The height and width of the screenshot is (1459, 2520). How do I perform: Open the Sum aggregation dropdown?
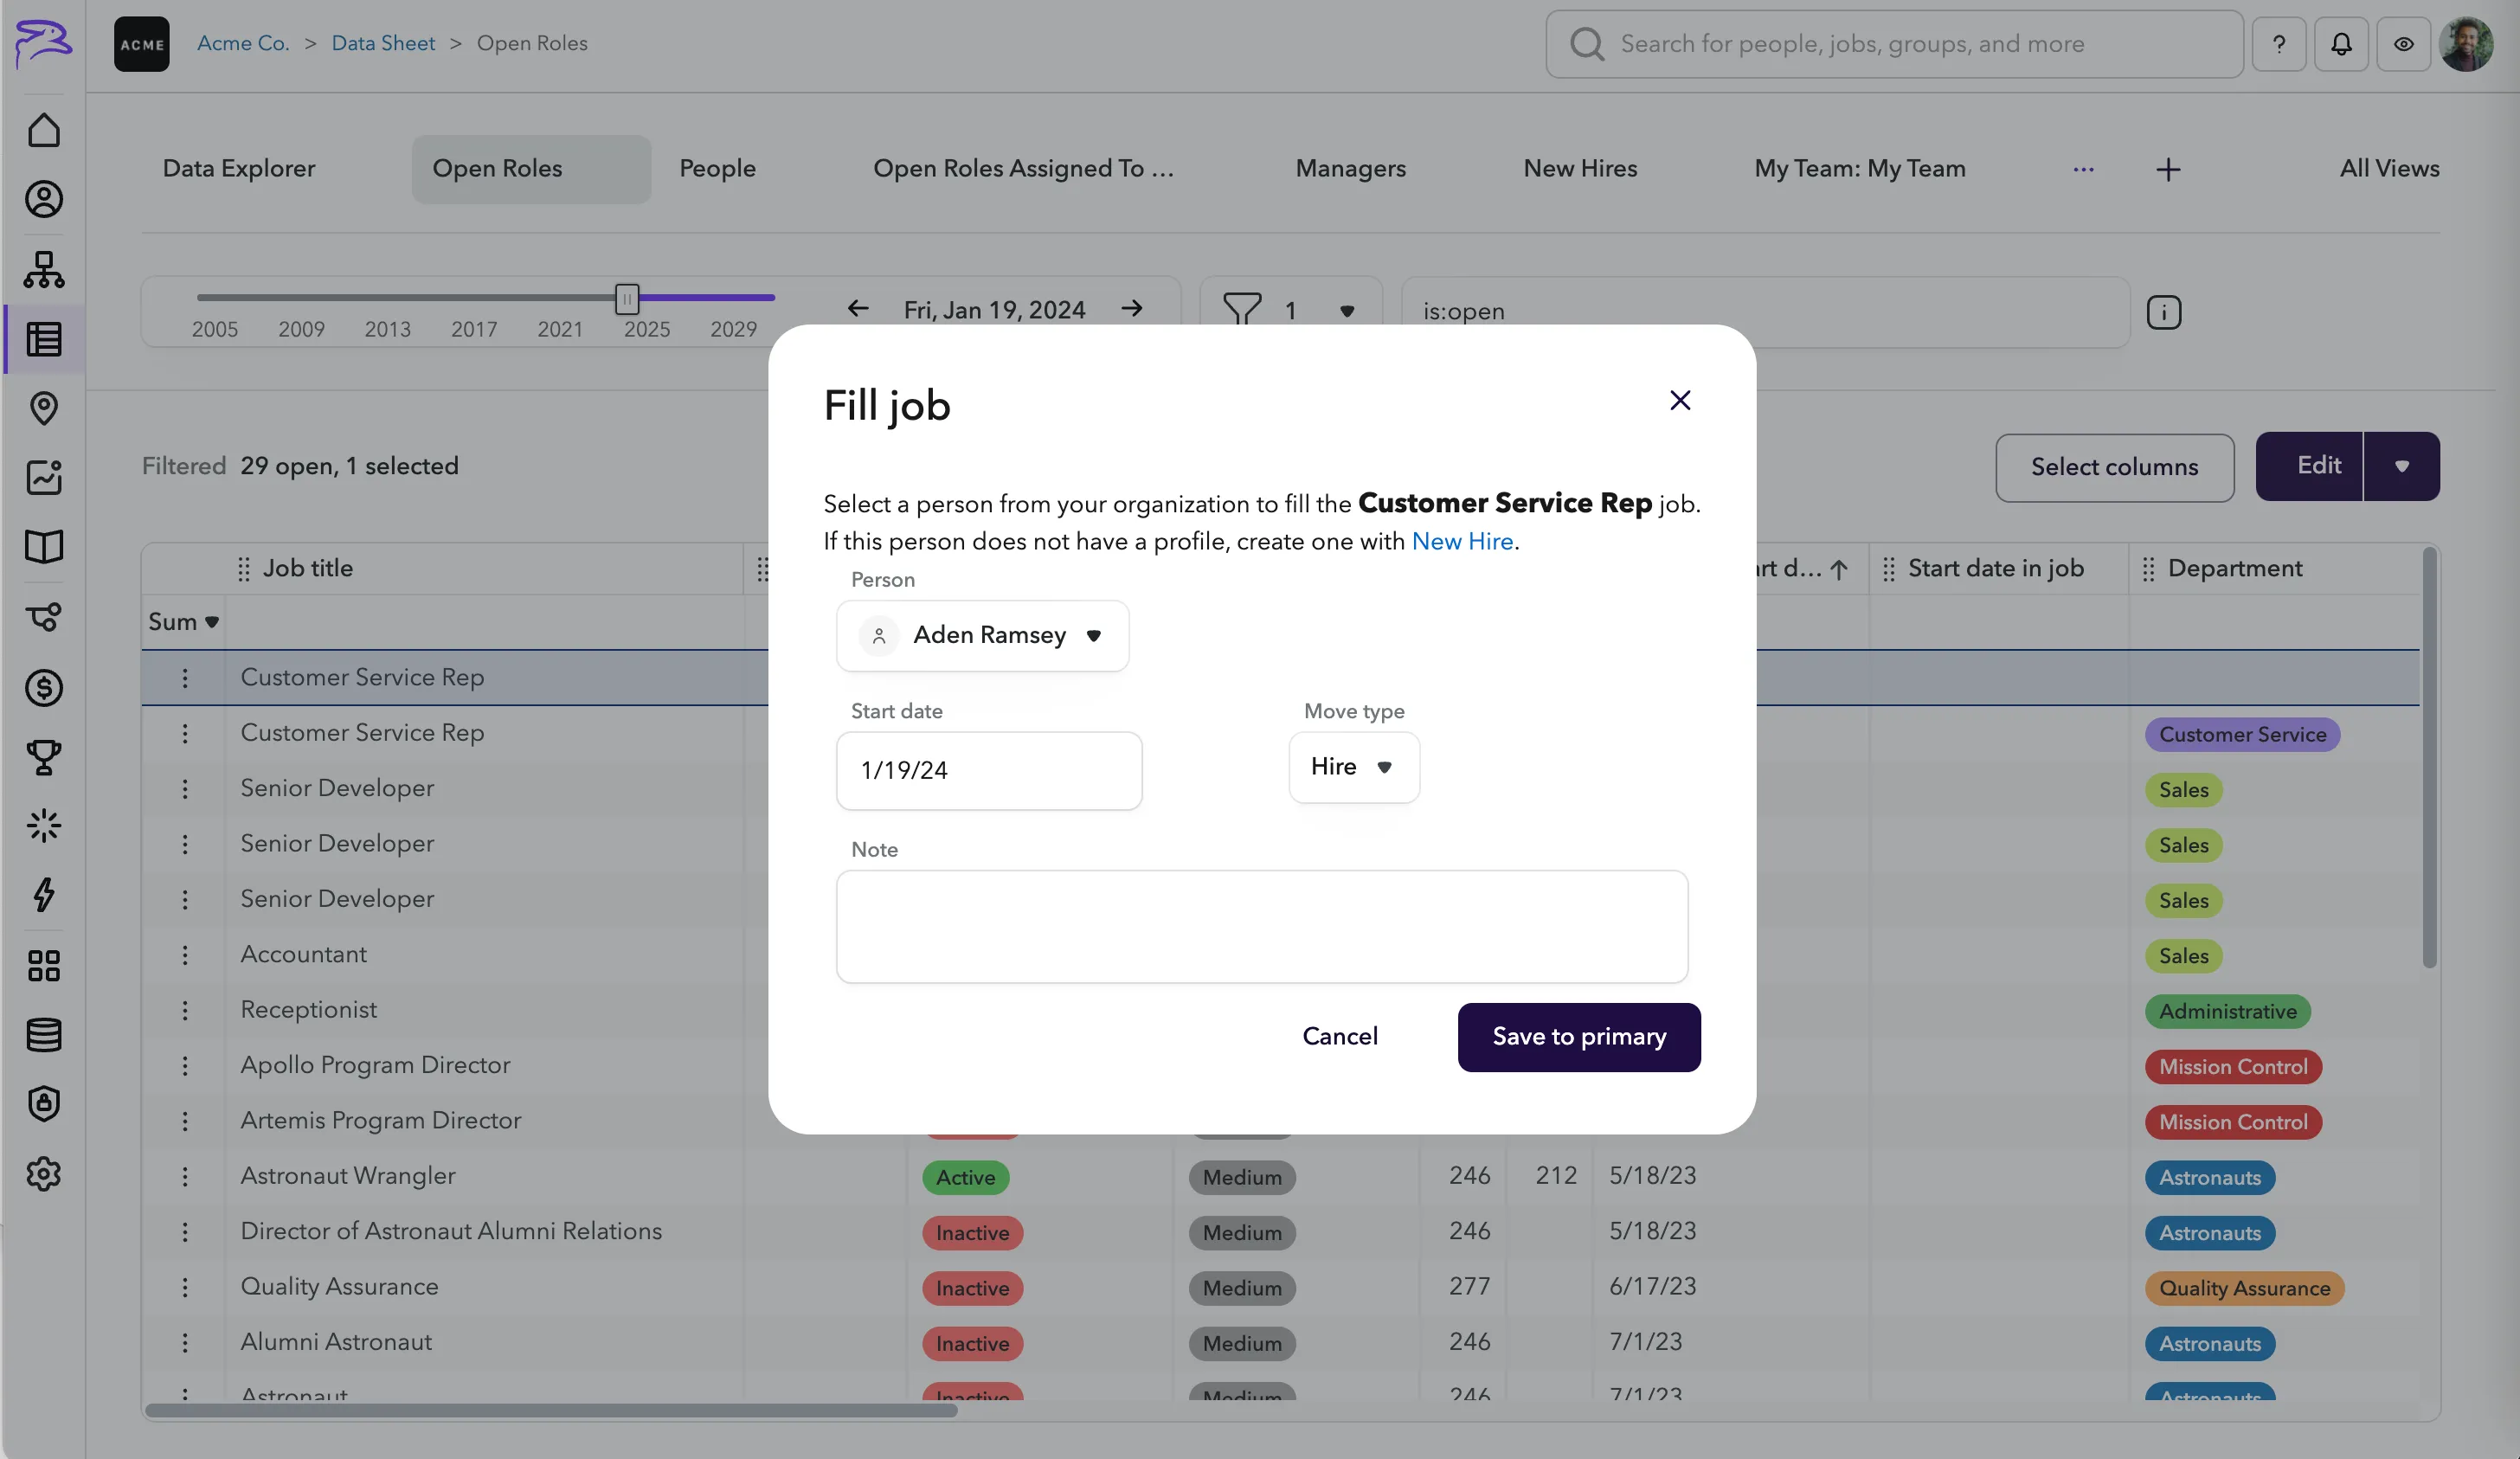[183, 622]
